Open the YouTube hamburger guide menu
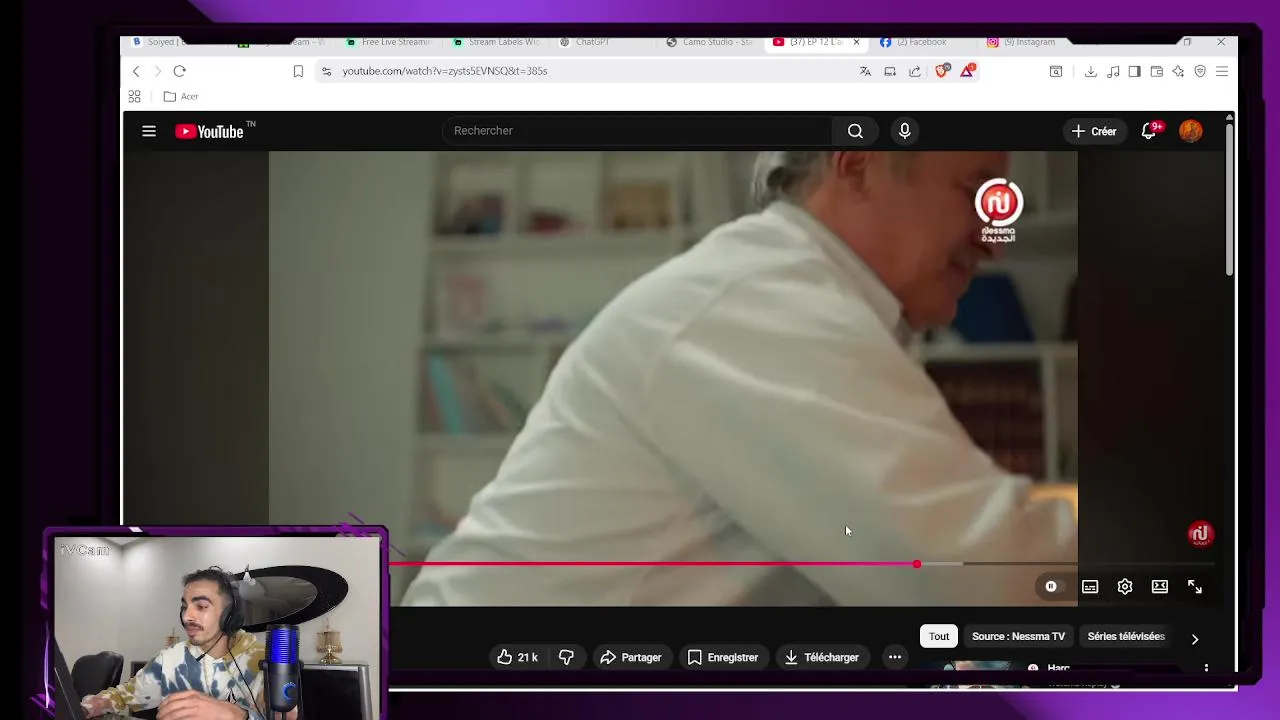This screenshot has height=720, width=1280. [149, 131]
